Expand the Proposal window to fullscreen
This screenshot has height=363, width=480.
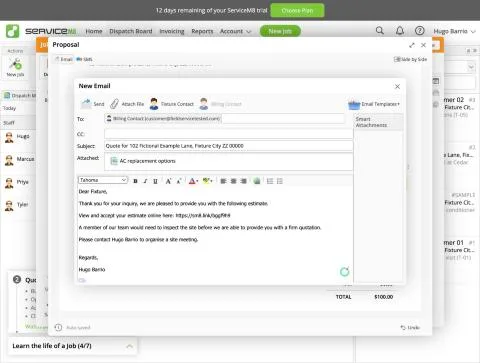pyautogui.click(x=412, y=45)
